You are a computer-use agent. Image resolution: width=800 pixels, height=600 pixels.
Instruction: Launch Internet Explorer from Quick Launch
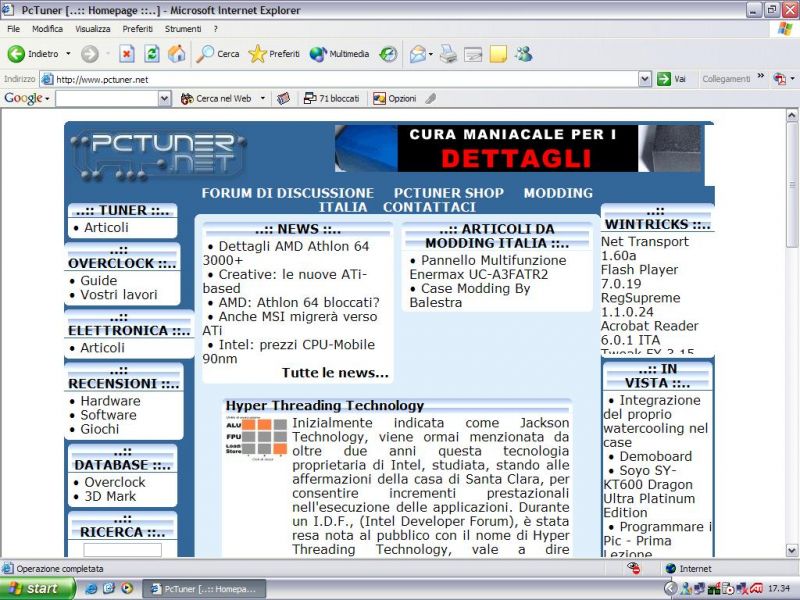tap(92, 588)
